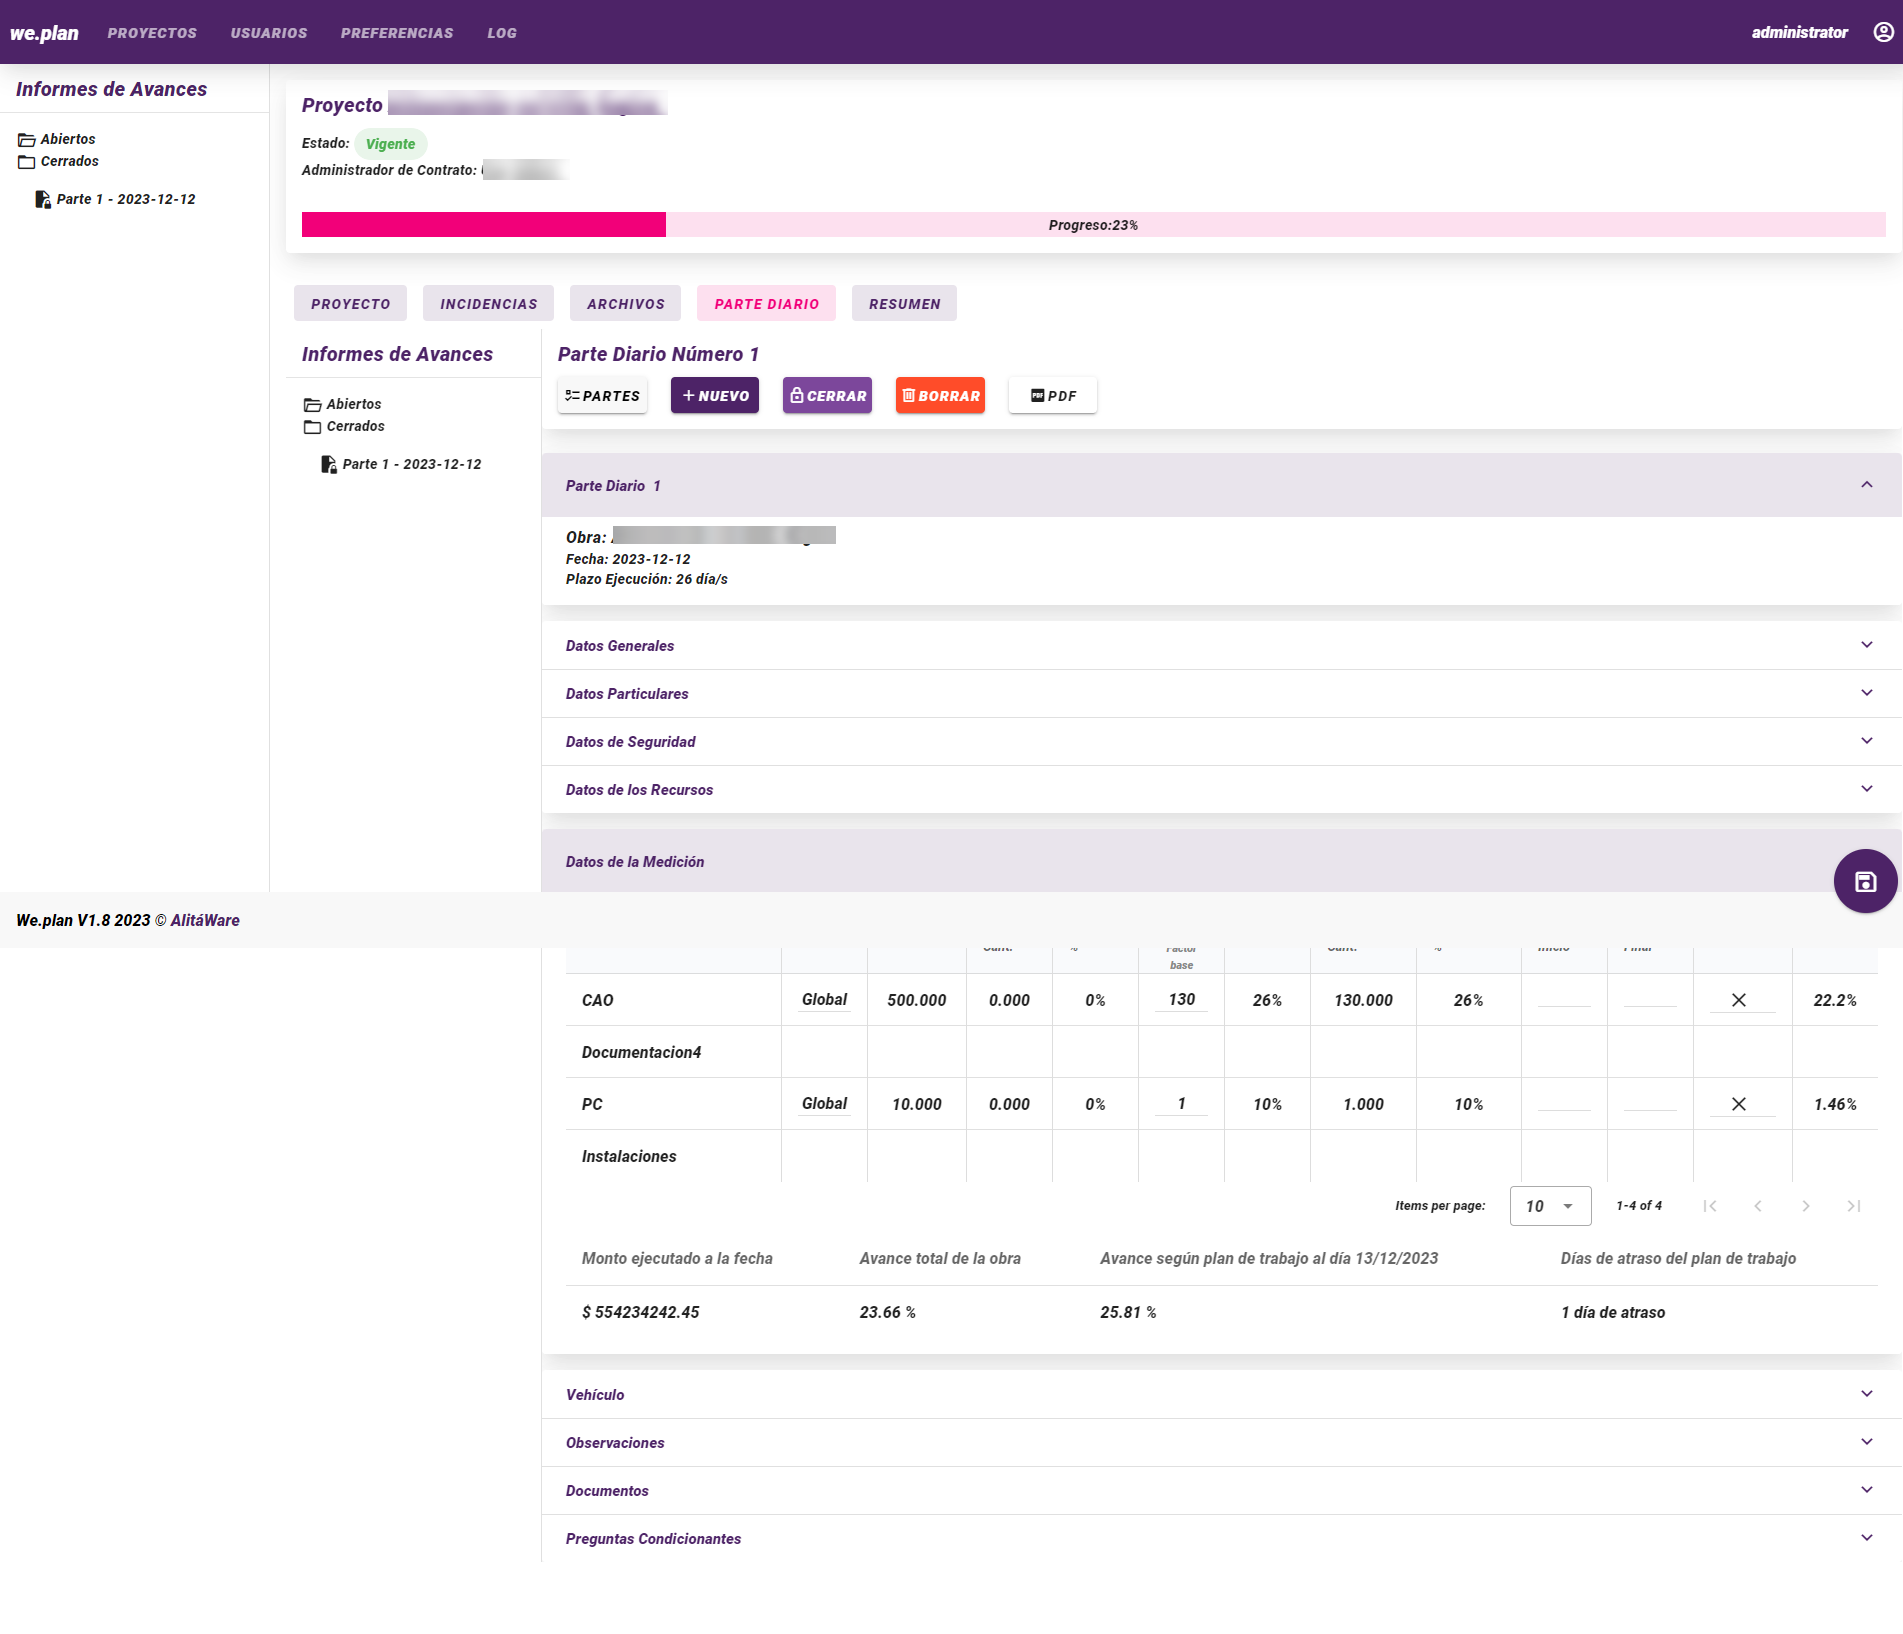The width and height of the screenshot is (1903, 1634).
Task: Click CAO row start date field
Action: (1564, 1000)
